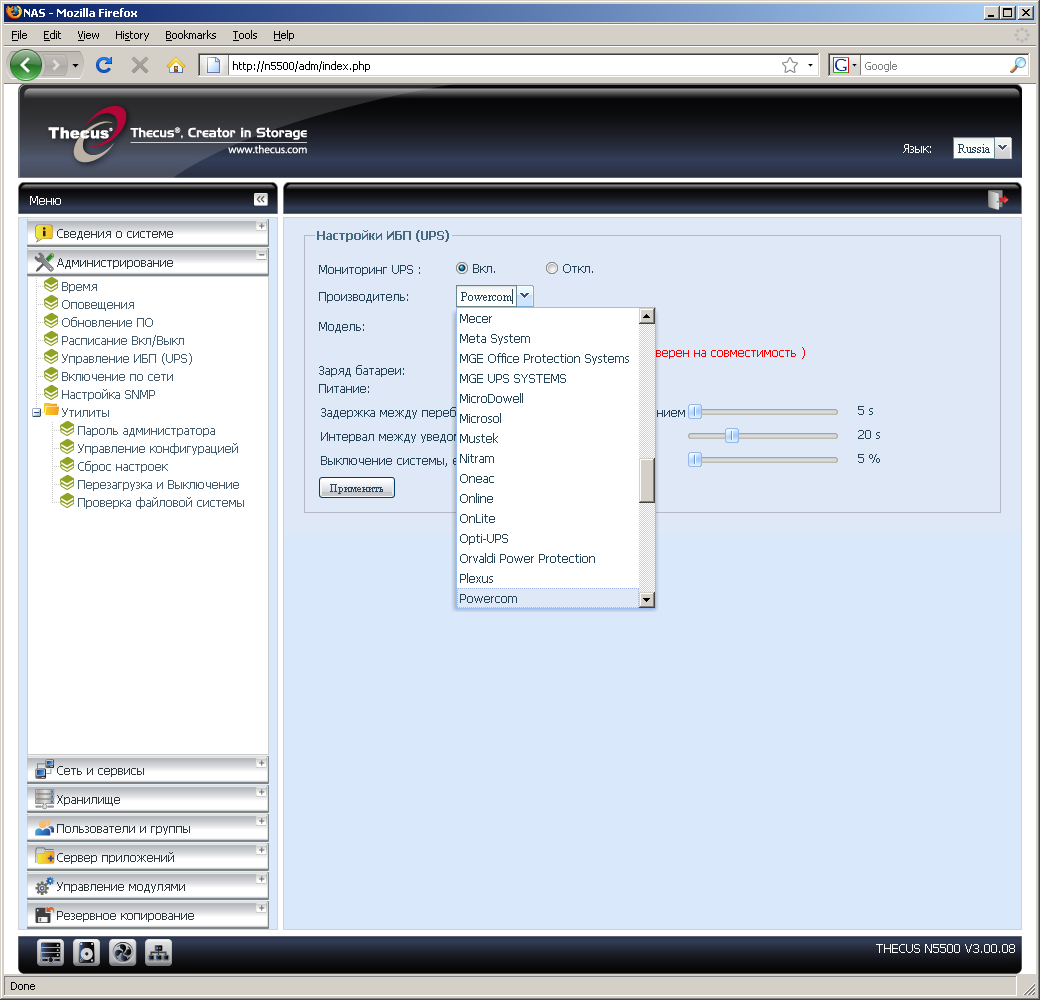The image size is (1040, 1000).
Task: Open the disk status icon in footer
Action: point(86,953)
